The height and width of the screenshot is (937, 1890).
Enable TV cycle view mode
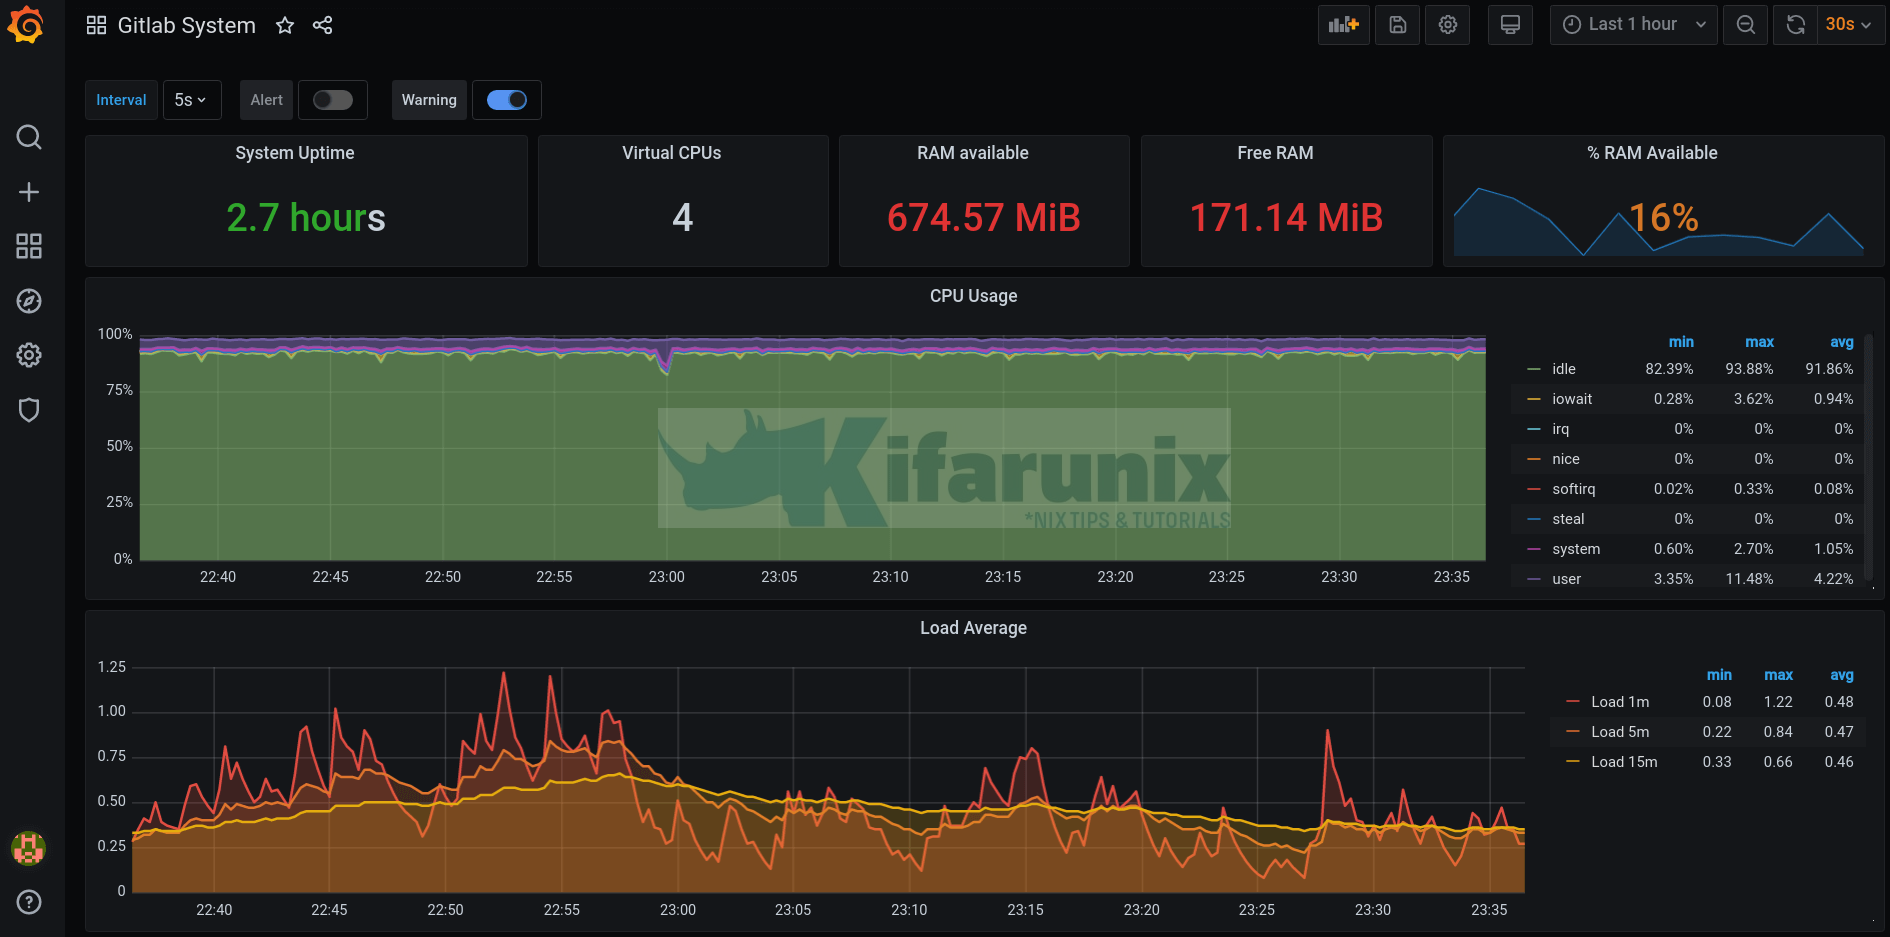pos(1510,25)
